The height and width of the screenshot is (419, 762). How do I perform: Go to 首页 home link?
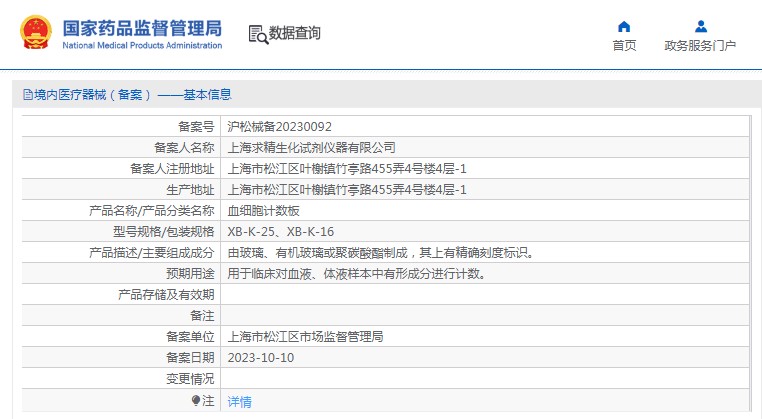[624, 45]
